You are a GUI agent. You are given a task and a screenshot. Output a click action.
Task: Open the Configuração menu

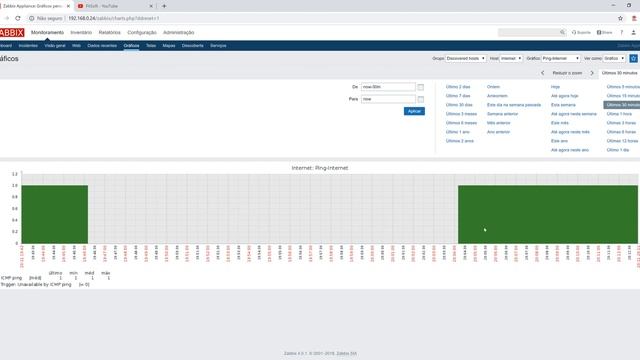pyautogui.click(x=142, y=32)
